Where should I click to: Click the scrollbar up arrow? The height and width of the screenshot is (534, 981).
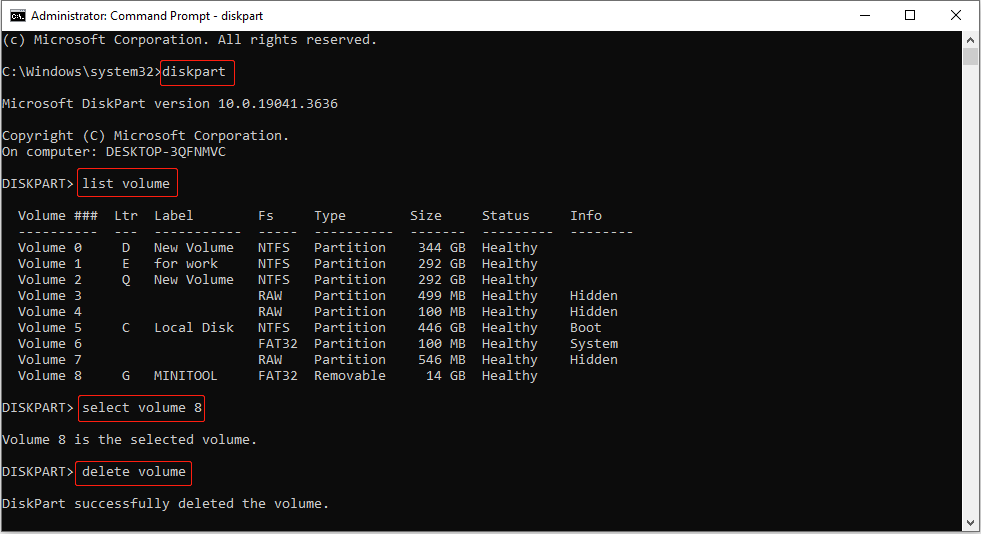pos(970,40)
